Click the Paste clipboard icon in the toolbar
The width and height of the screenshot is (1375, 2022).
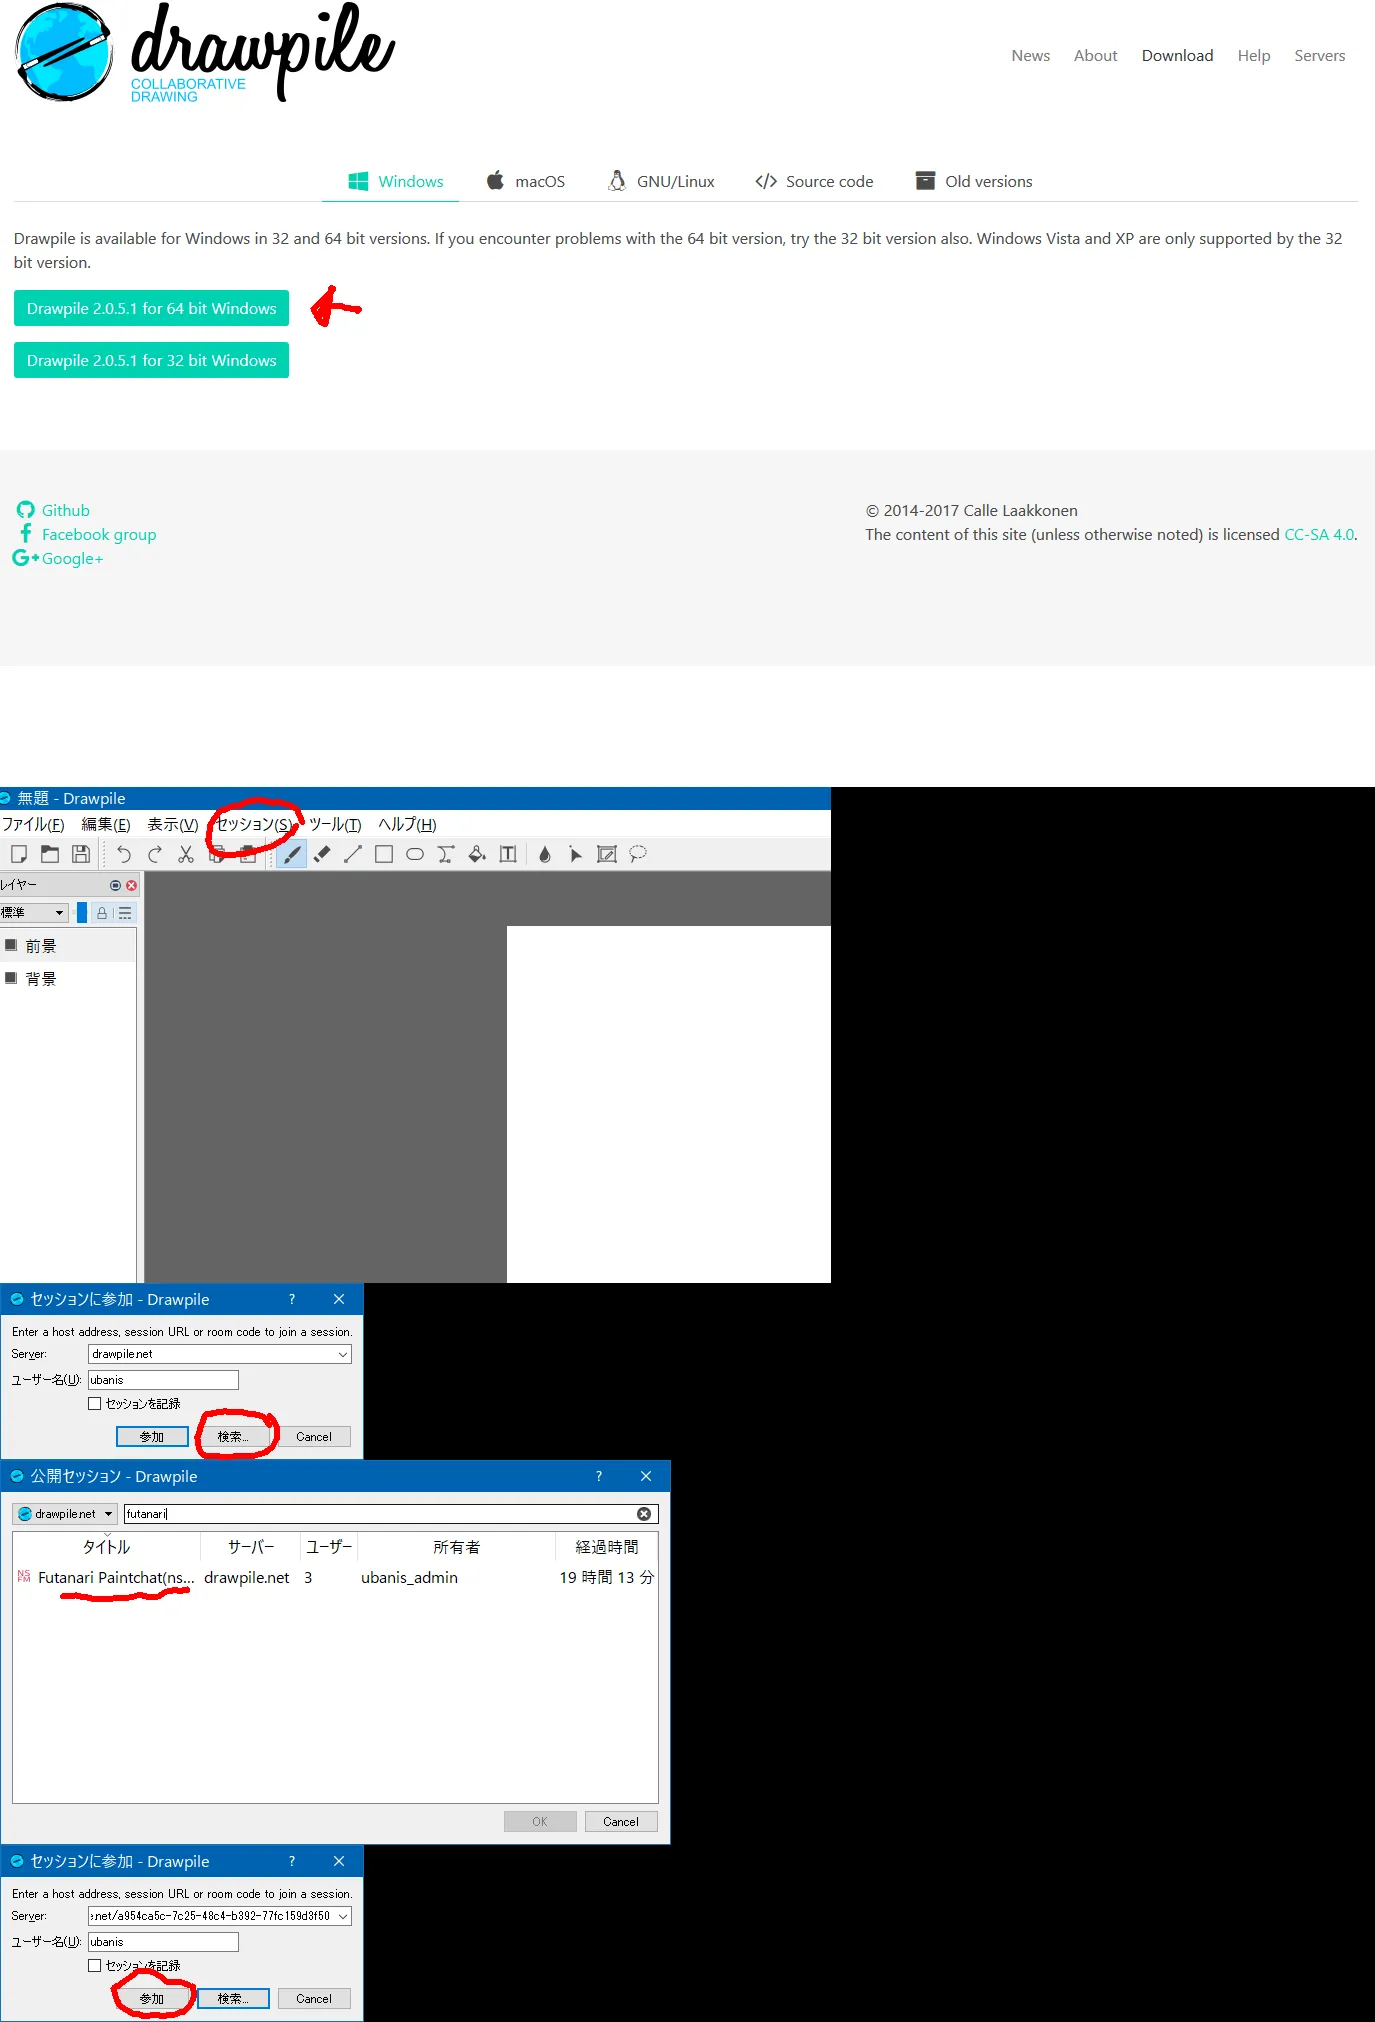pyautogui.click(x=247, y=854)
